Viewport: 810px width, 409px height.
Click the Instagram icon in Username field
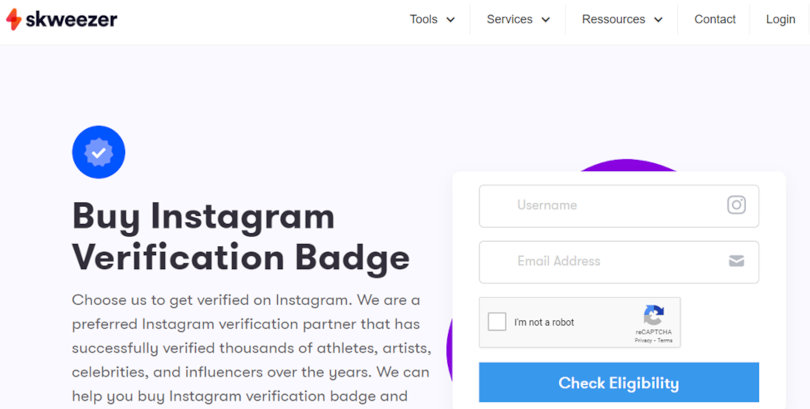[736, 205]
